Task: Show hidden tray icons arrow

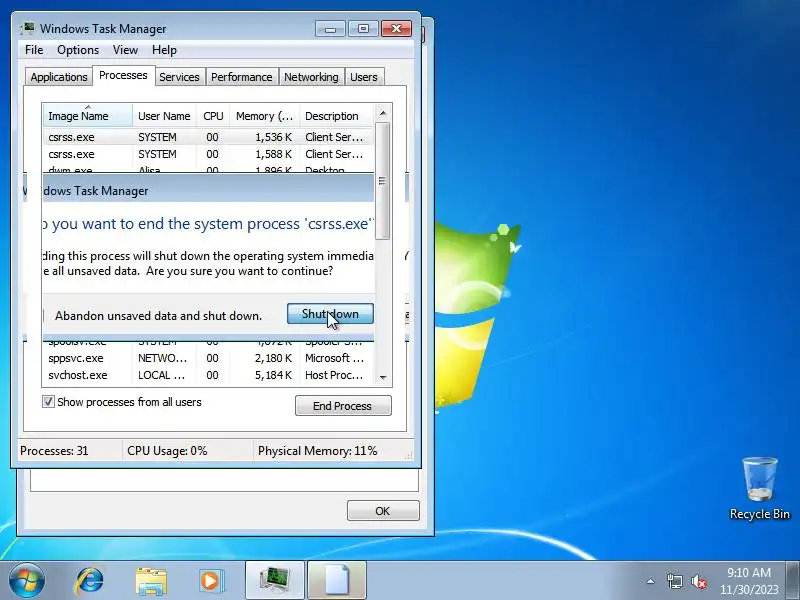Action: 651,581
